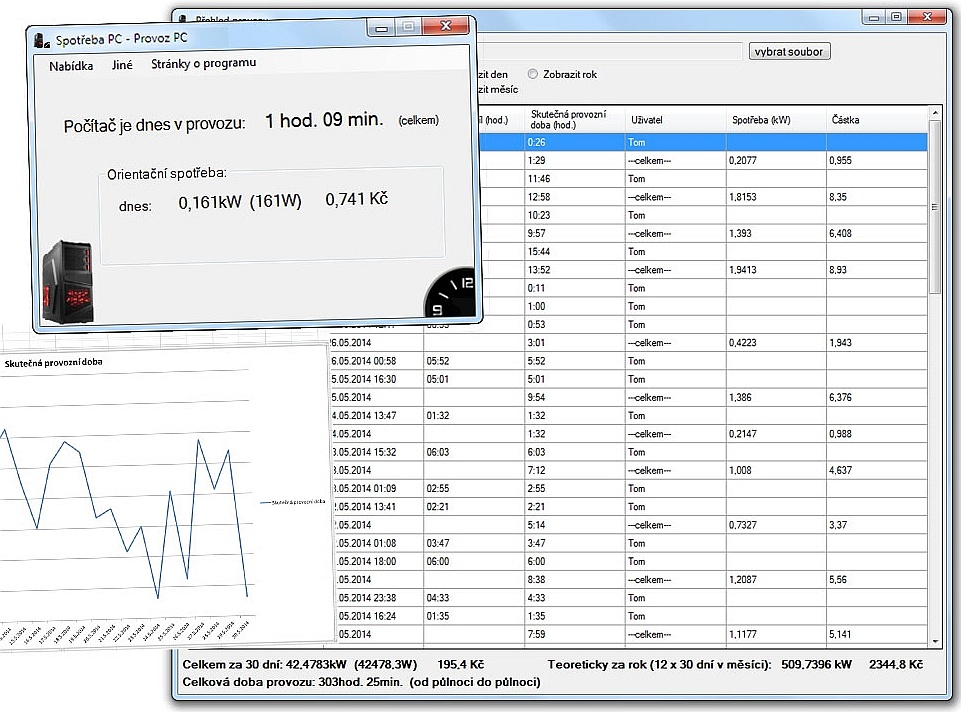Screen dimensions: 961x712
Task: Click cell with consumption 1,393
Action: (777, 233)
